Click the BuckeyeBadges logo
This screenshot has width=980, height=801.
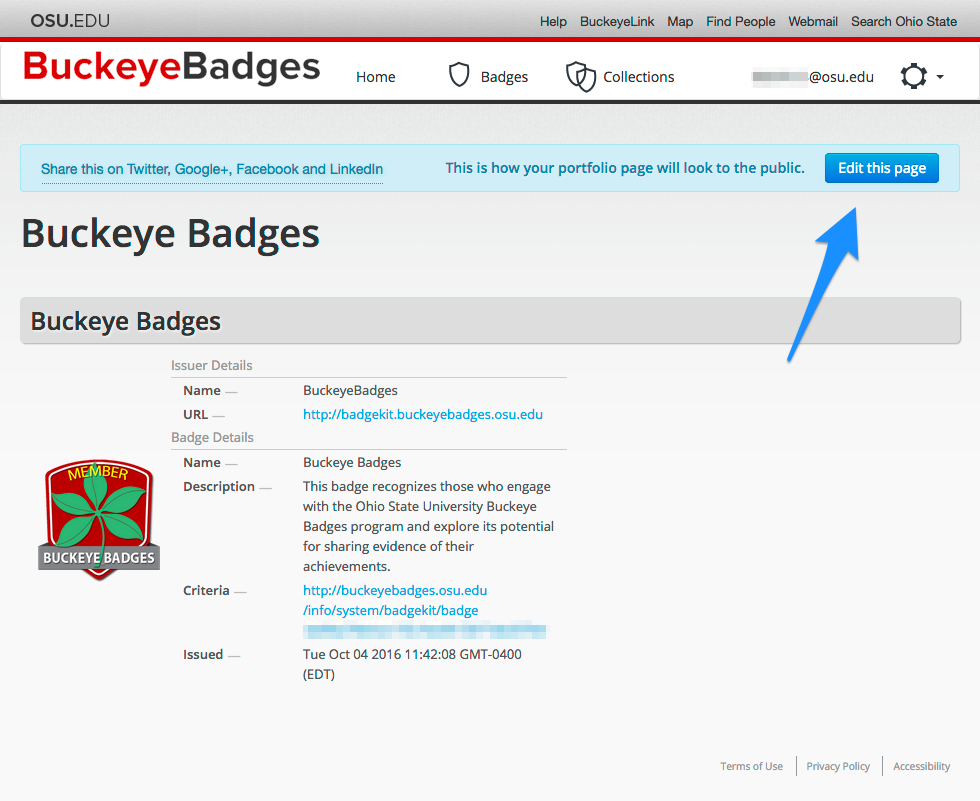pos(172,67)
